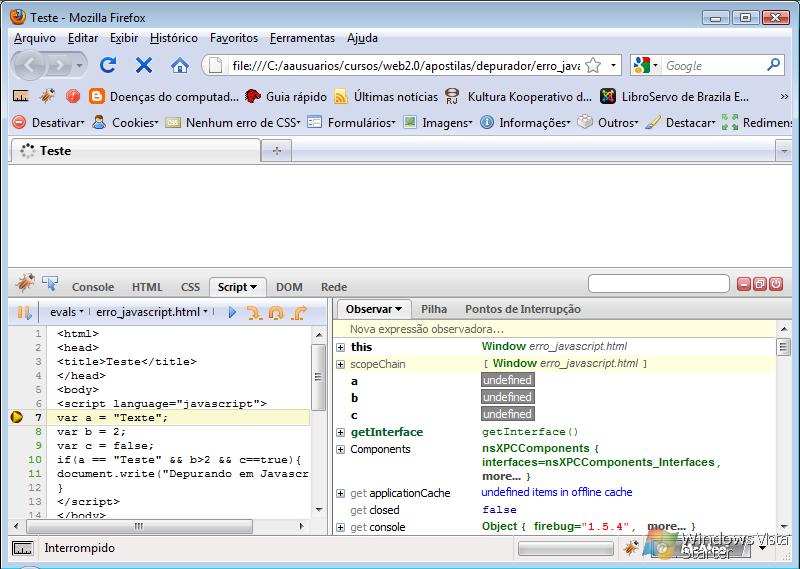Toggle break on next pause icon
Image resolution: width=800 pixels, height=569 pixels.
click(x=24, y=312)
